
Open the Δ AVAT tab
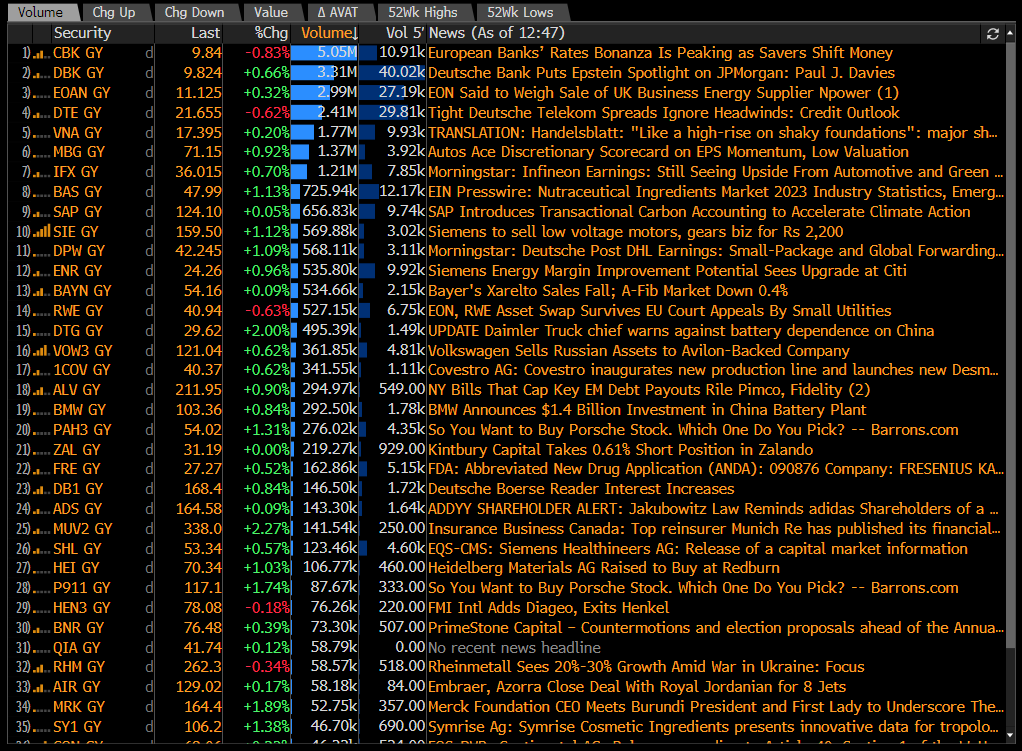pos(338,12)
